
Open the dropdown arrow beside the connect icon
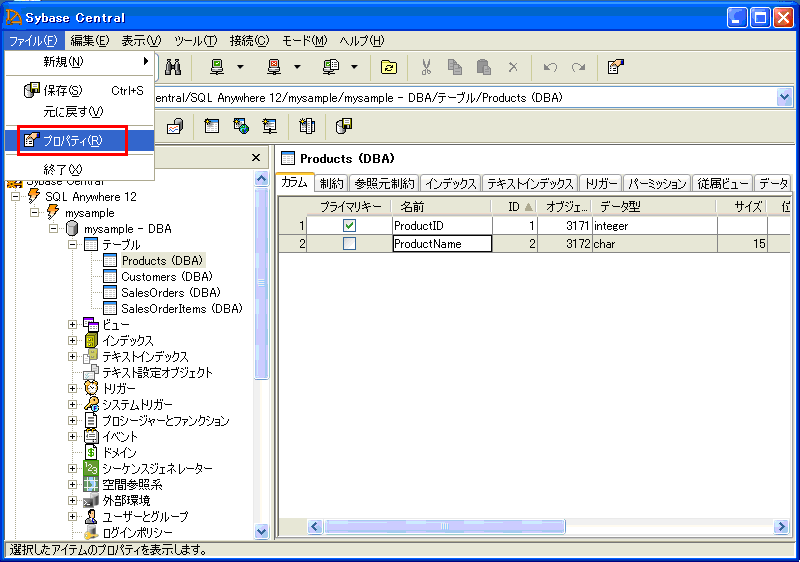[x=240, y=67]
